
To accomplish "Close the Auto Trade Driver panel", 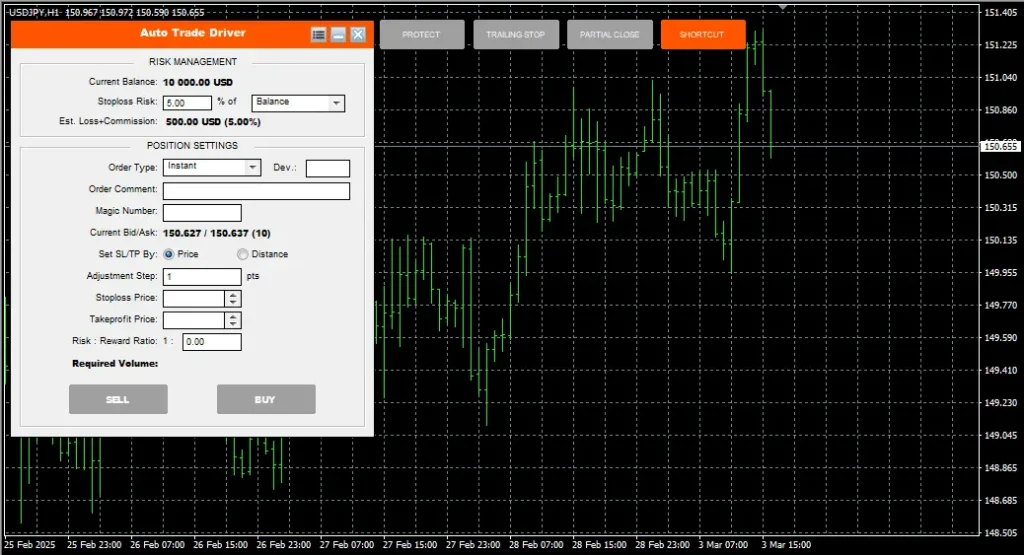I will [x=358, y=35].
